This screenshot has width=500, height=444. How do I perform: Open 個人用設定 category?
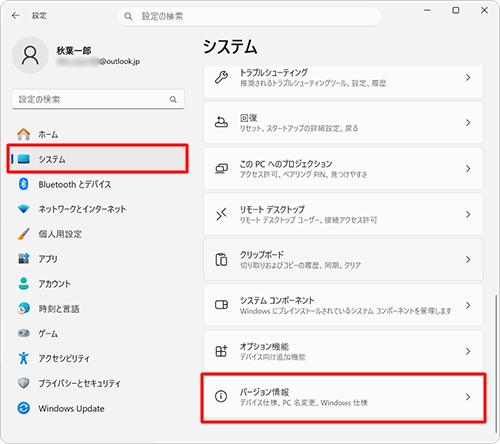point(98,234)
